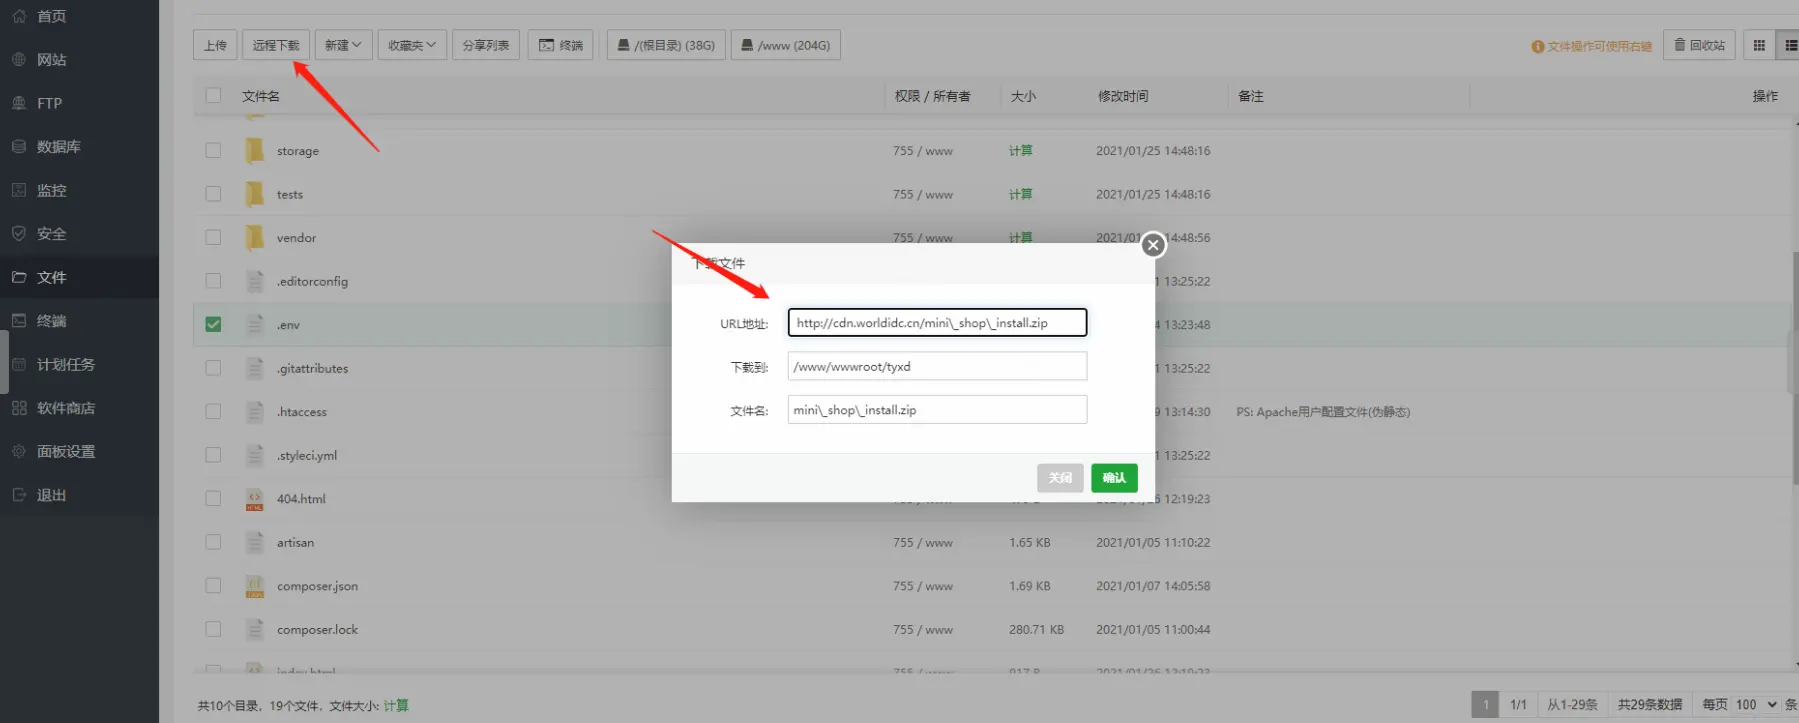This screenshot has height=723, width=1799.
Task: Expand the 收藏夹 (Favorites) dropdown
Action: point(412,45)
